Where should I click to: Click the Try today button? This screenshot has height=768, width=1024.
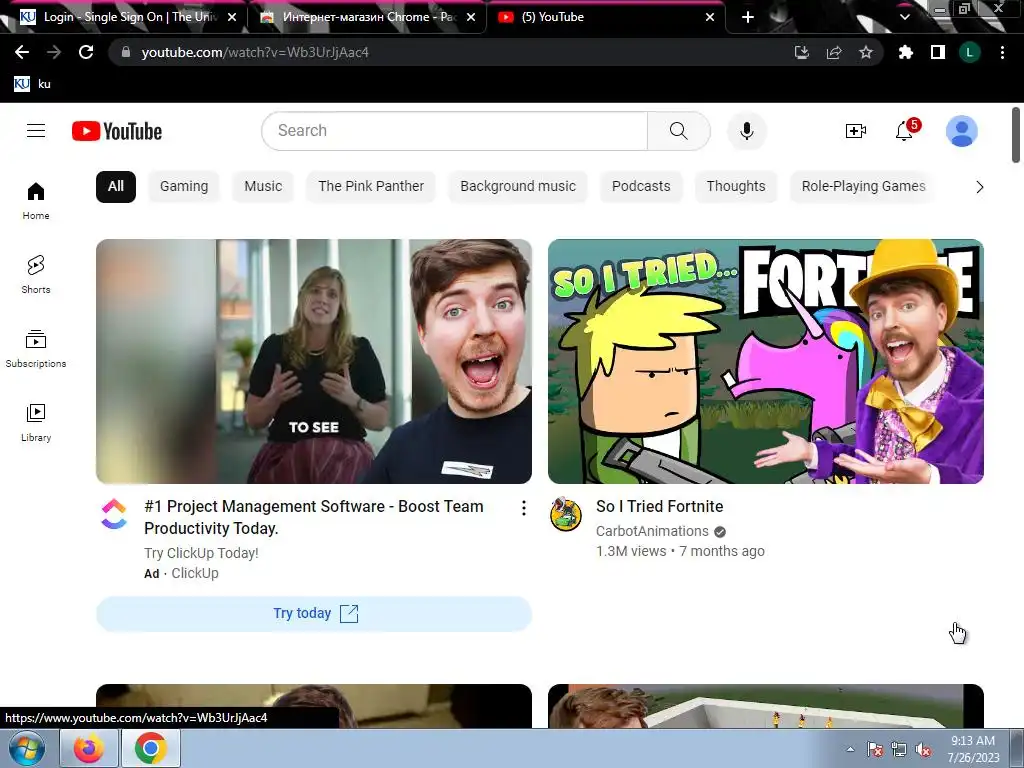[314, 614]
